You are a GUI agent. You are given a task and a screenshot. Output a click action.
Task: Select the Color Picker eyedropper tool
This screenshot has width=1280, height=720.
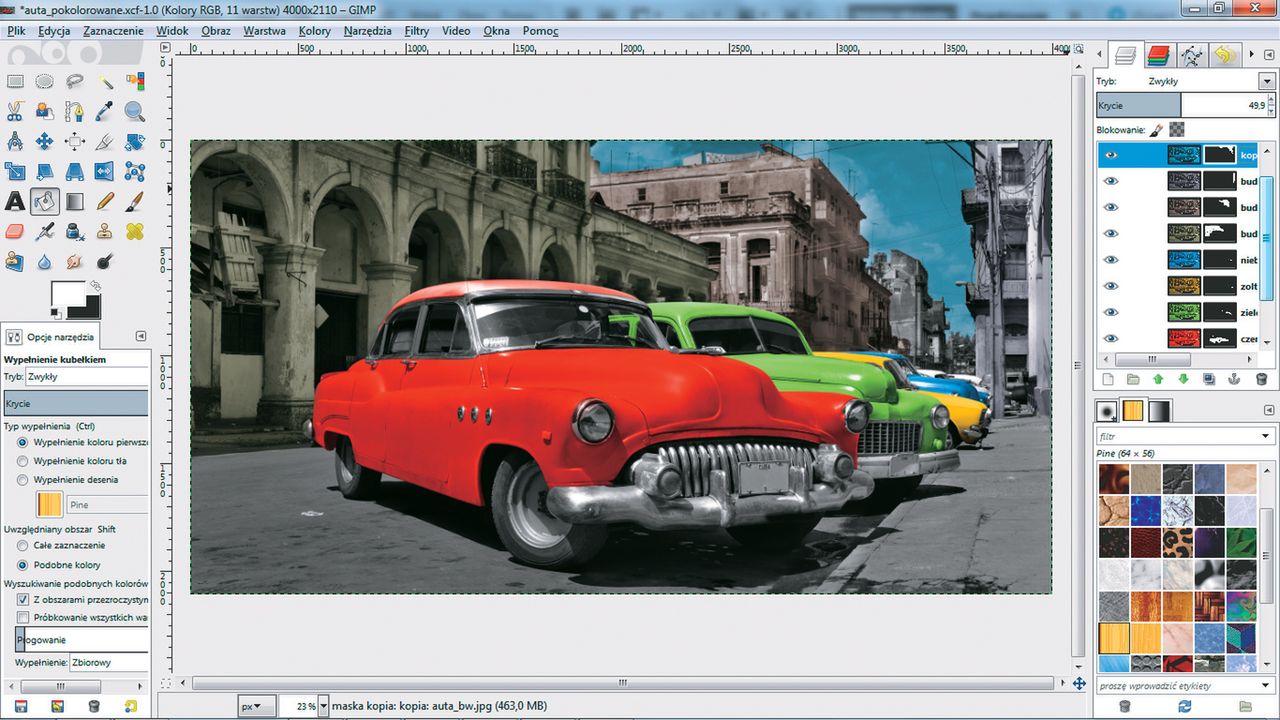(x=105, y=112)
